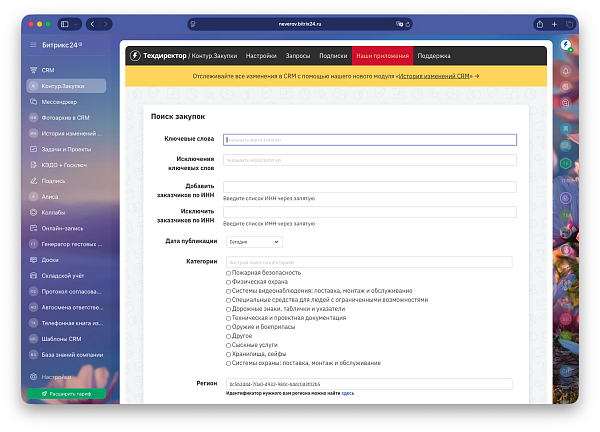Open the Подписки tab
The width and height of the screenshot is (600, 432).
click(333, 56)
